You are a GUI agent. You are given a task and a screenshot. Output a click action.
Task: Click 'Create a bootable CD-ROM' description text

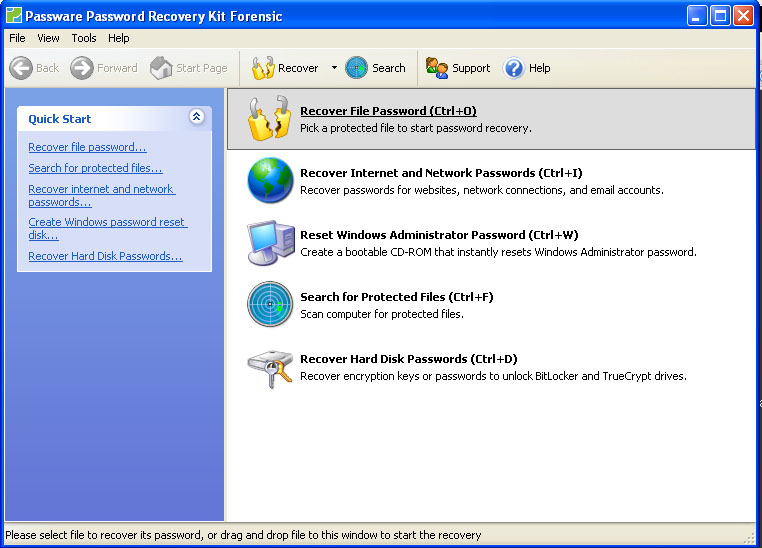[x=498, y=252]
